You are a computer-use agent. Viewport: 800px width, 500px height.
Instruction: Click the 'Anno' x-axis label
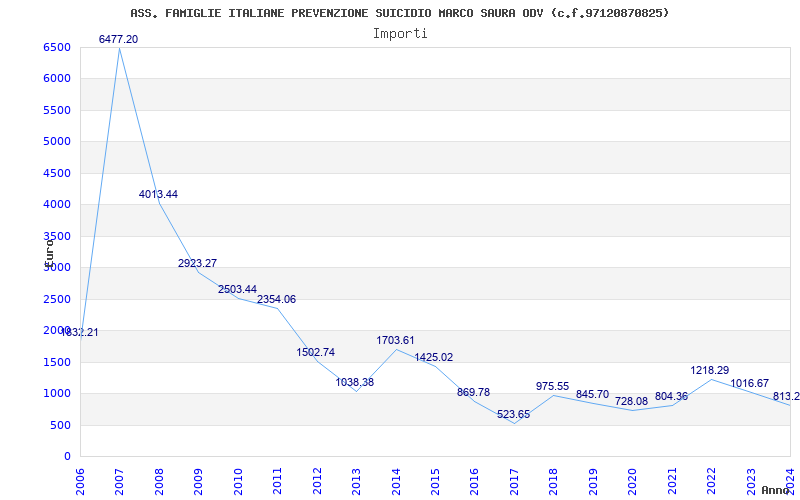[x=776, y=490]
